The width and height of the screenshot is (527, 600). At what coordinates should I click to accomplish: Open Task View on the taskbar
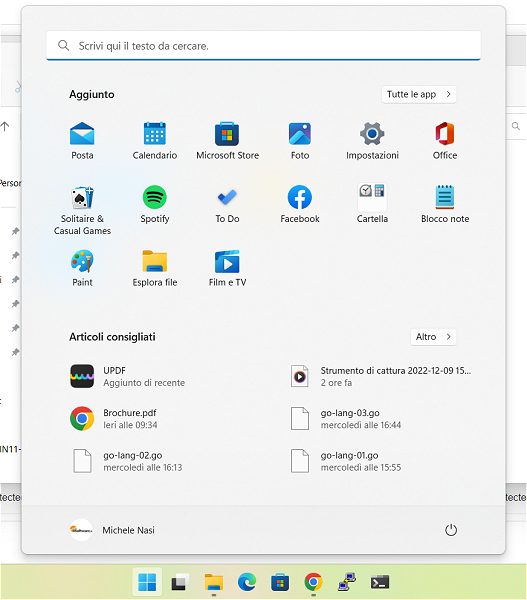(x=179, y=582)
